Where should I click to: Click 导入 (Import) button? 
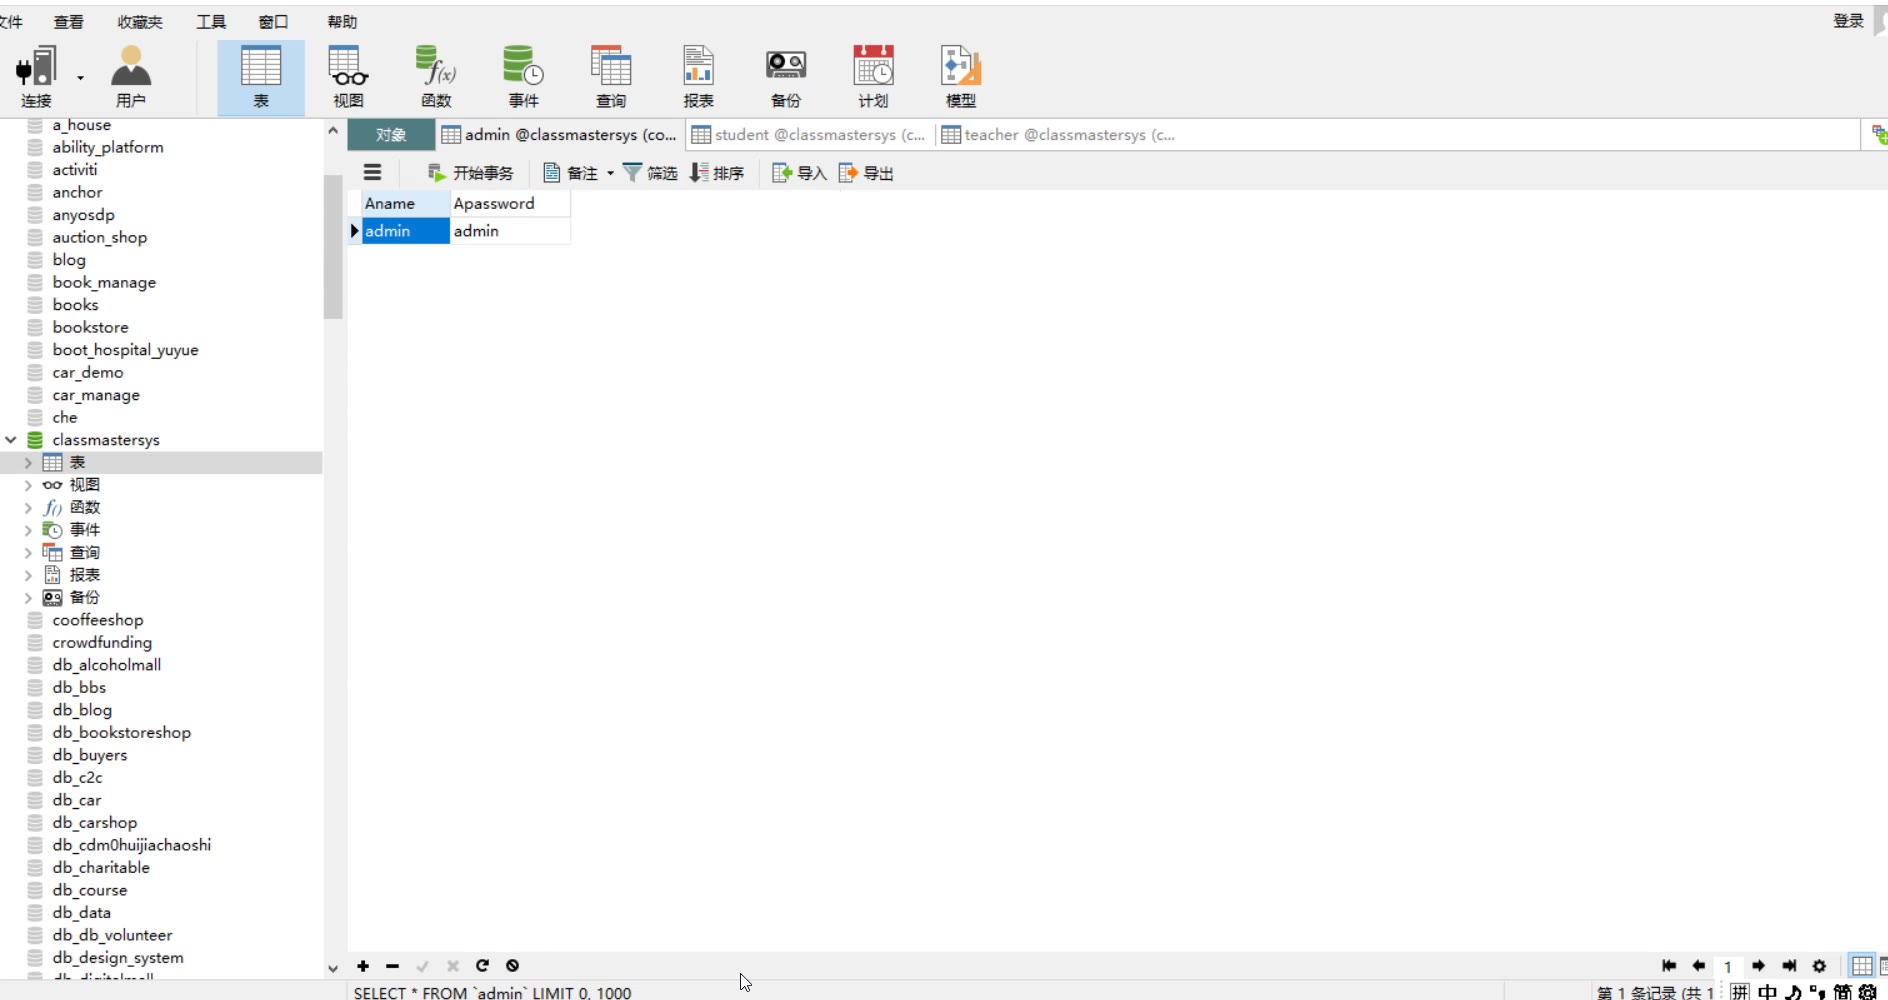pyautogui.click(x=799, y=173)
